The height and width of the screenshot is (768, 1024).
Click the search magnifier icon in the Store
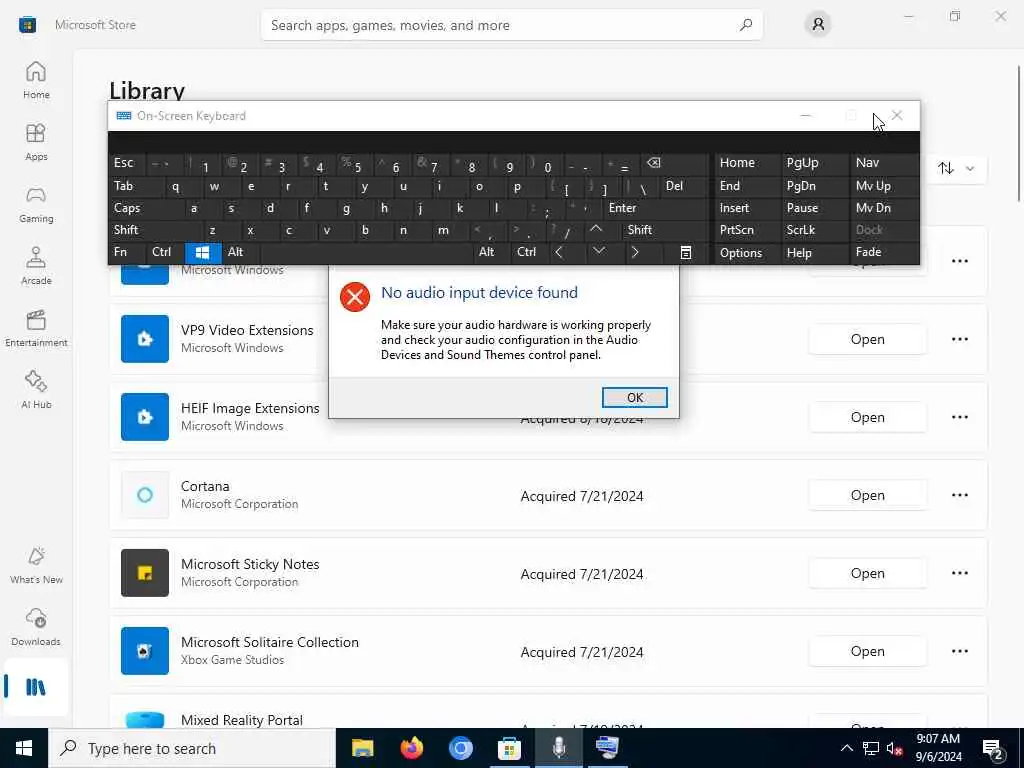coord(746,25)
